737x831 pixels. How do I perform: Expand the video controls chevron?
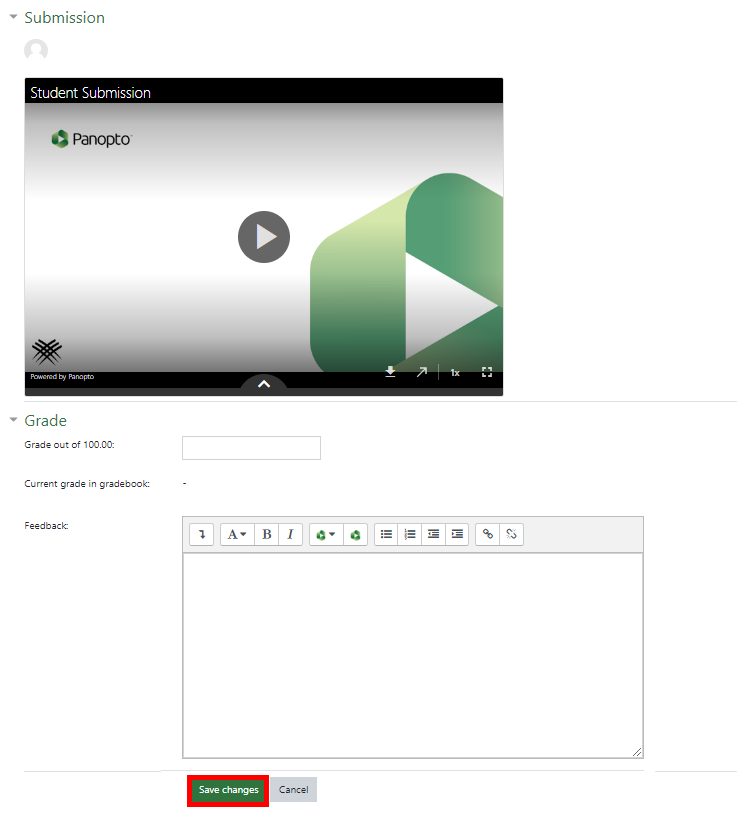pos(264,384)
